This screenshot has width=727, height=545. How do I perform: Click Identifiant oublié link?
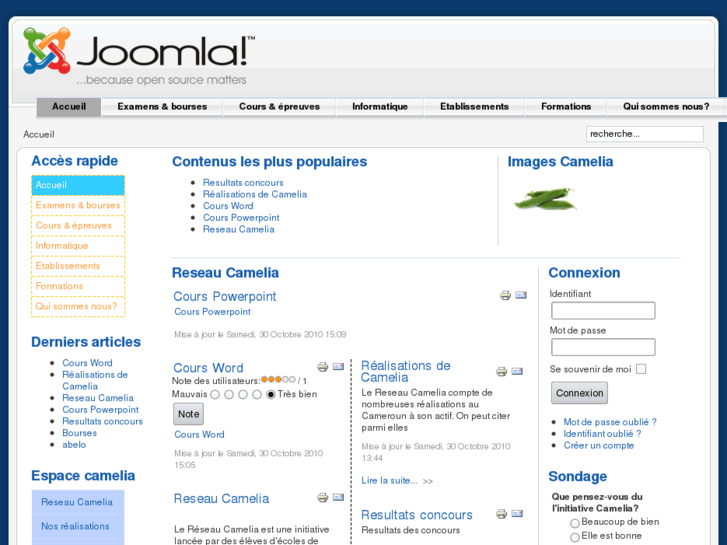[602, 434]
